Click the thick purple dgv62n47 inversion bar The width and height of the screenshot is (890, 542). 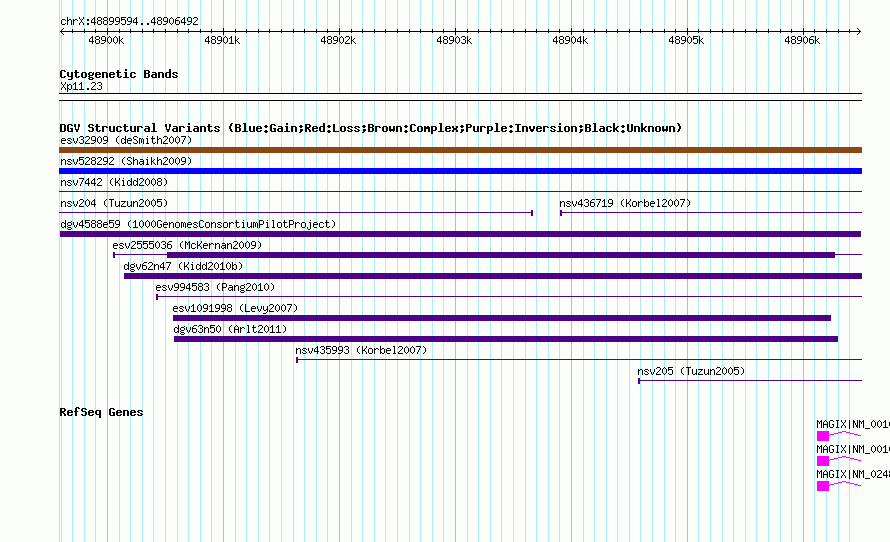(493, 276)
